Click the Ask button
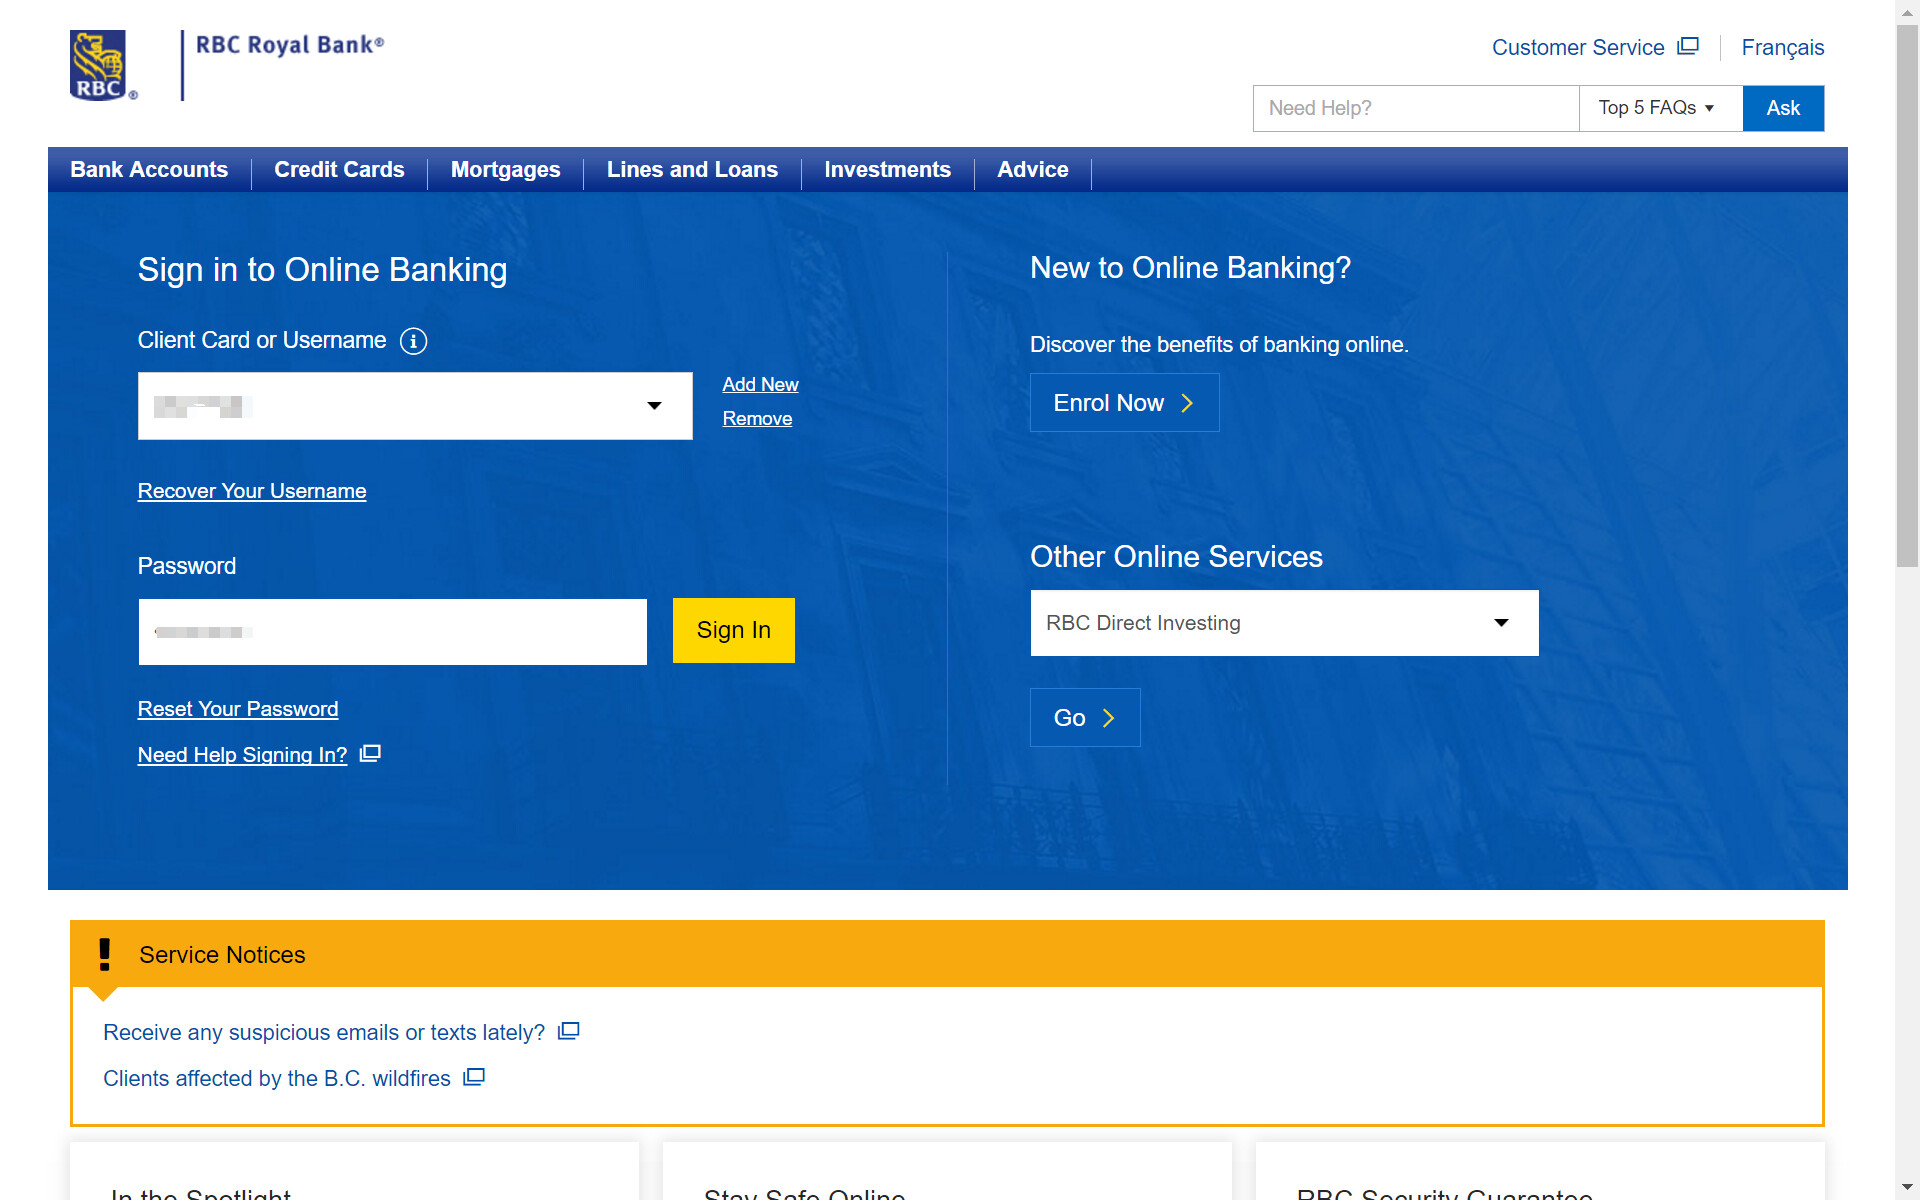 (x=1783, y=108)
